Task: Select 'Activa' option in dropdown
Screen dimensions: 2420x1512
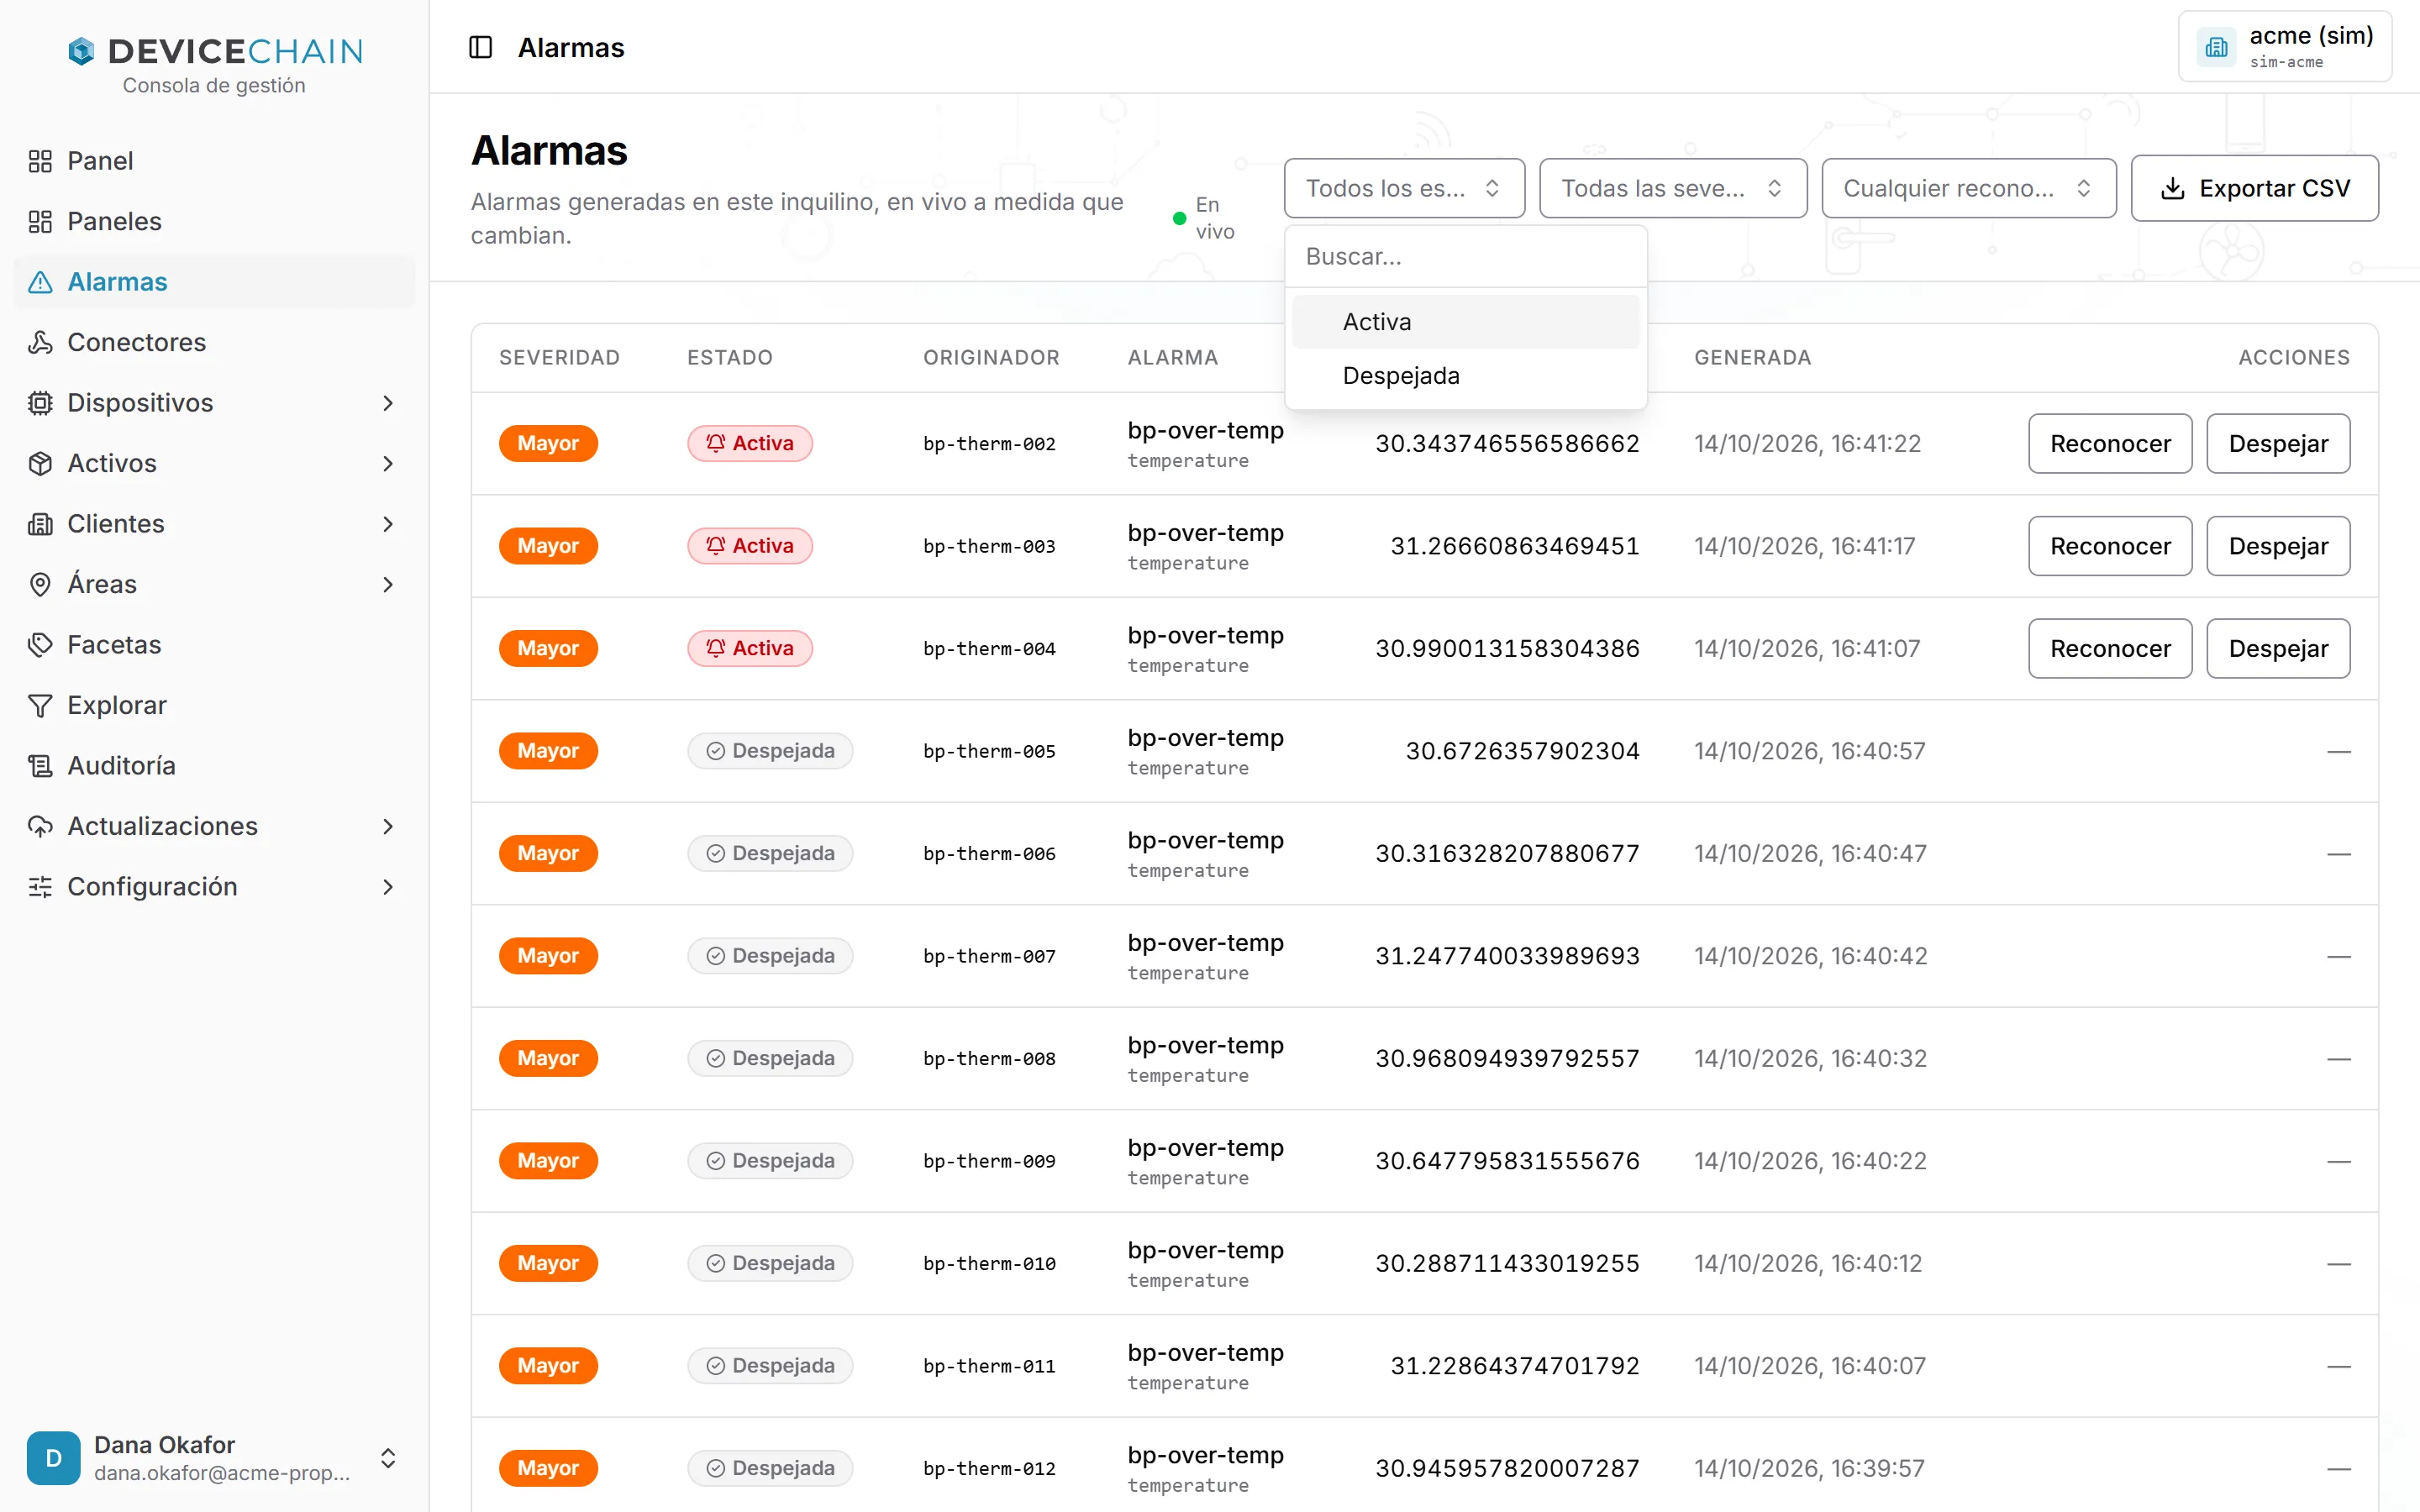Action: click(x=1465, y=322)
